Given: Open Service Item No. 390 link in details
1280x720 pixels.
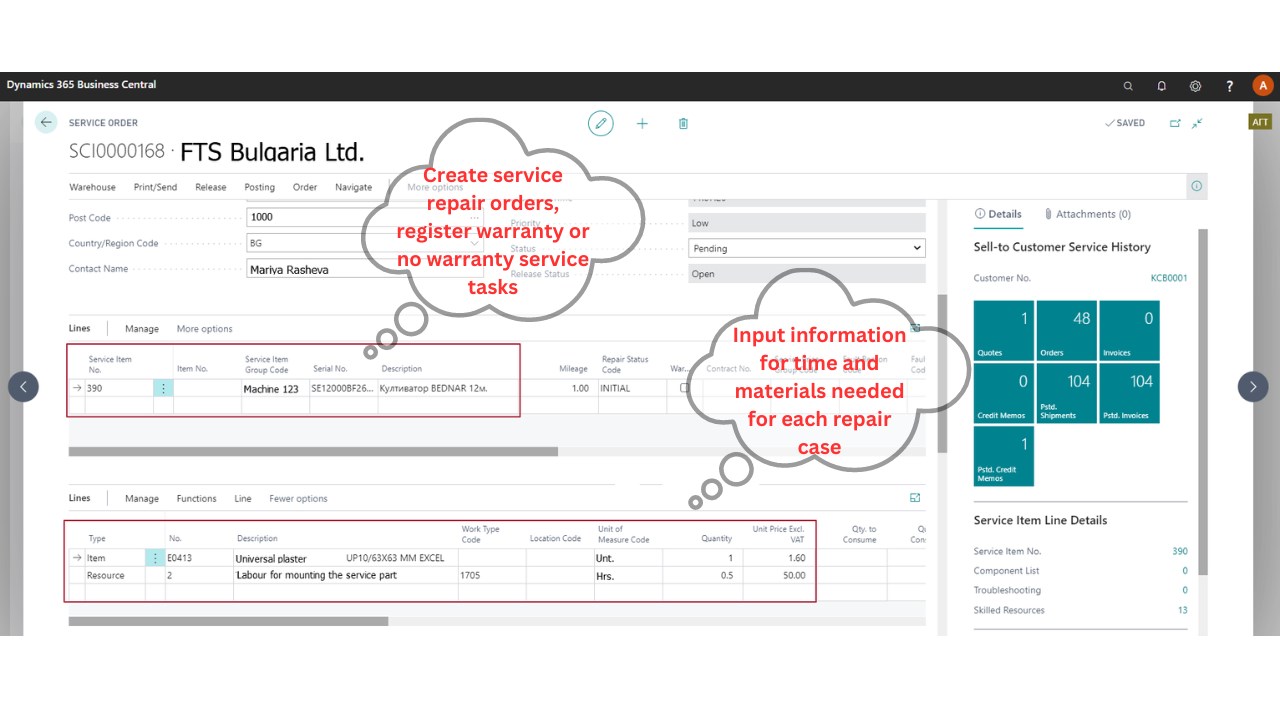Looking at the screenshot, I should (1180, 552).
